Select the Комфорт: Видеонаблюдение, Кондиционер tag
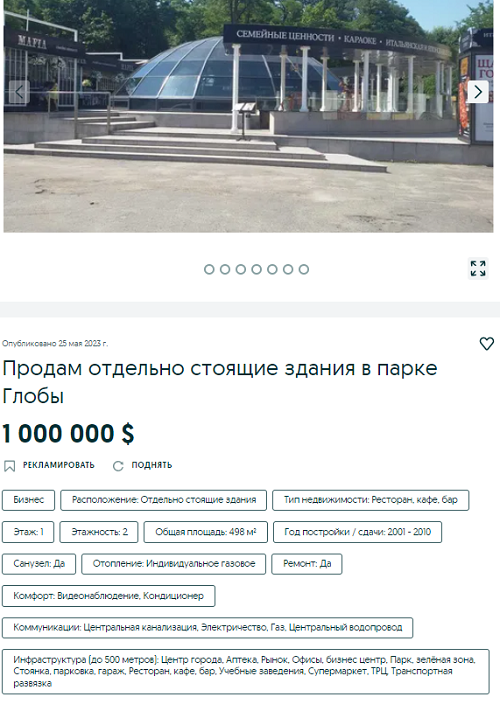The image size is (500, 704). click(108, 596)
